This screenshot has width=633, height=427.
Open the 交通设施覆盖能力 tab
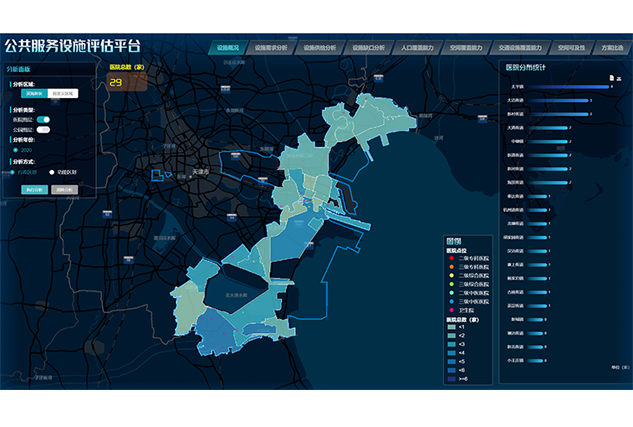click(520, 47)
